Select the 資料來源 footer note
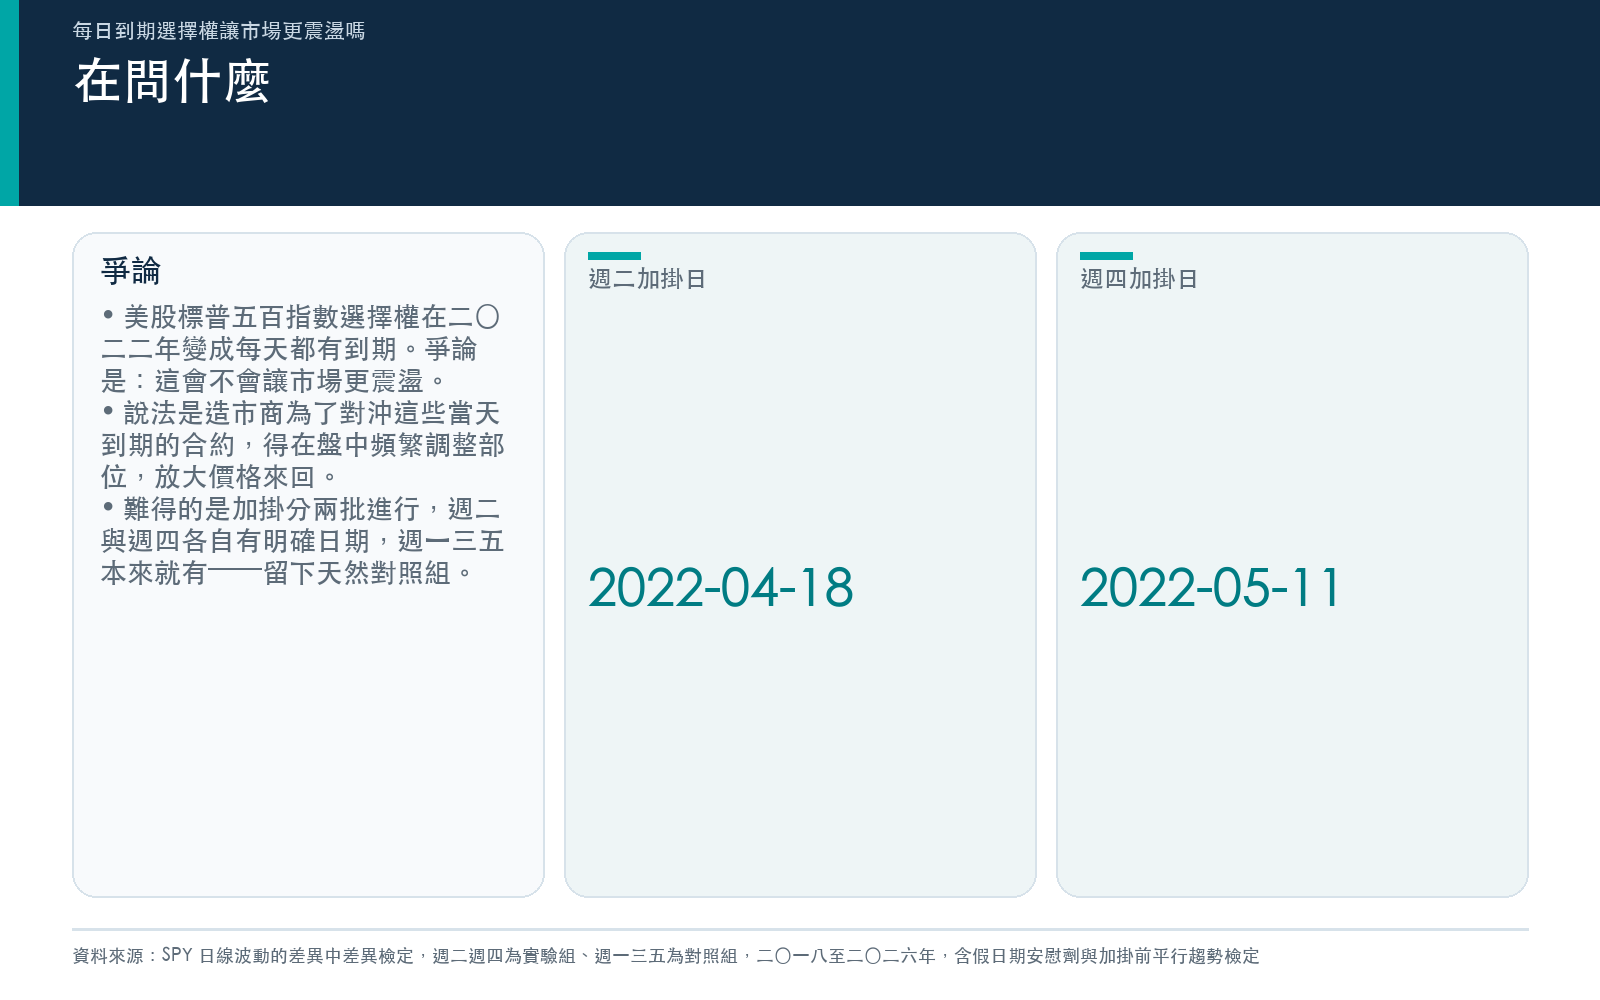 666,956
